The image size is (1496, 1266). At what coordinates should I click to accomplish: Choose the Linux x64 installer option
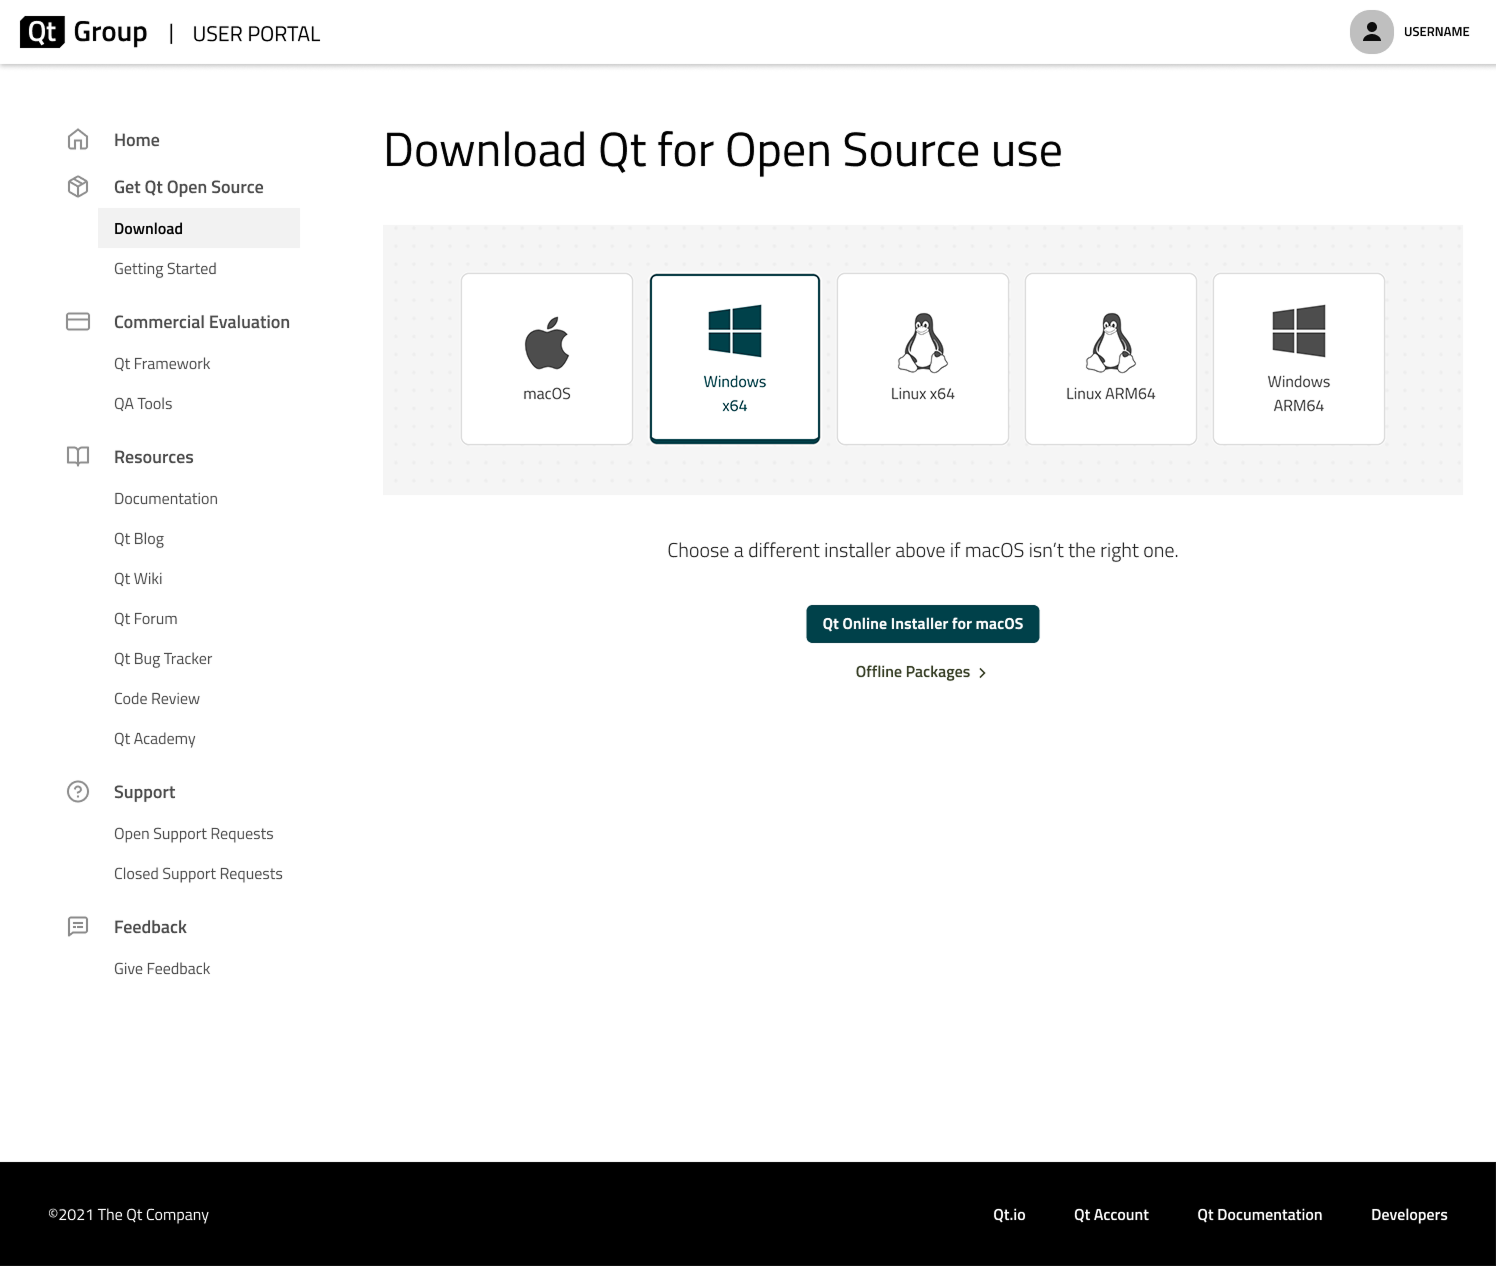pos(922,358)
